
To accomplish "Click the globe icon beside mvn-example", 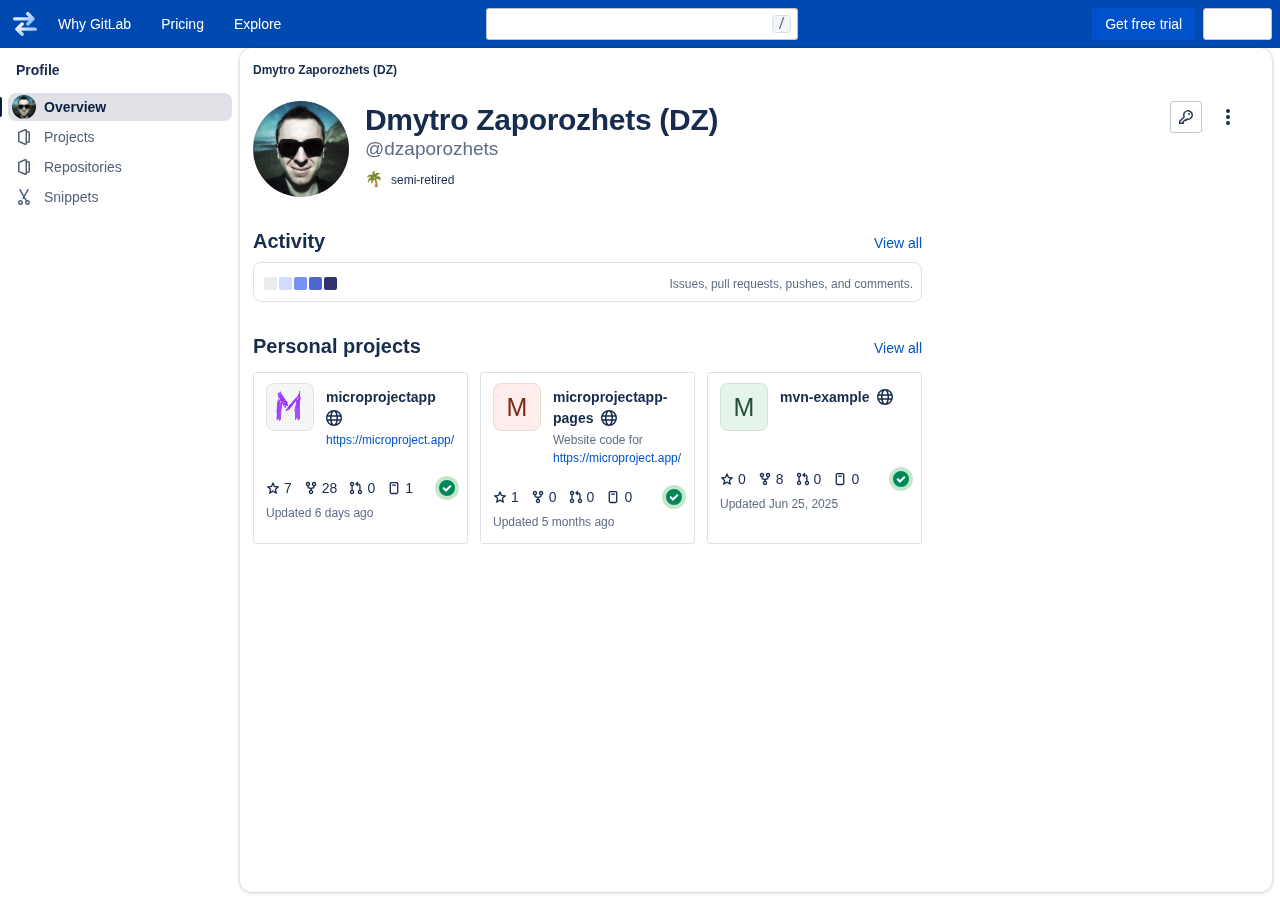I will pos(885,397).
